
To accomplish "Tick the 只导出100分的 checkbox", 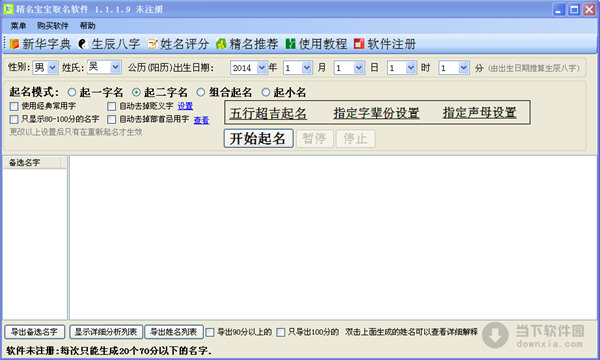I will point(280,332).
